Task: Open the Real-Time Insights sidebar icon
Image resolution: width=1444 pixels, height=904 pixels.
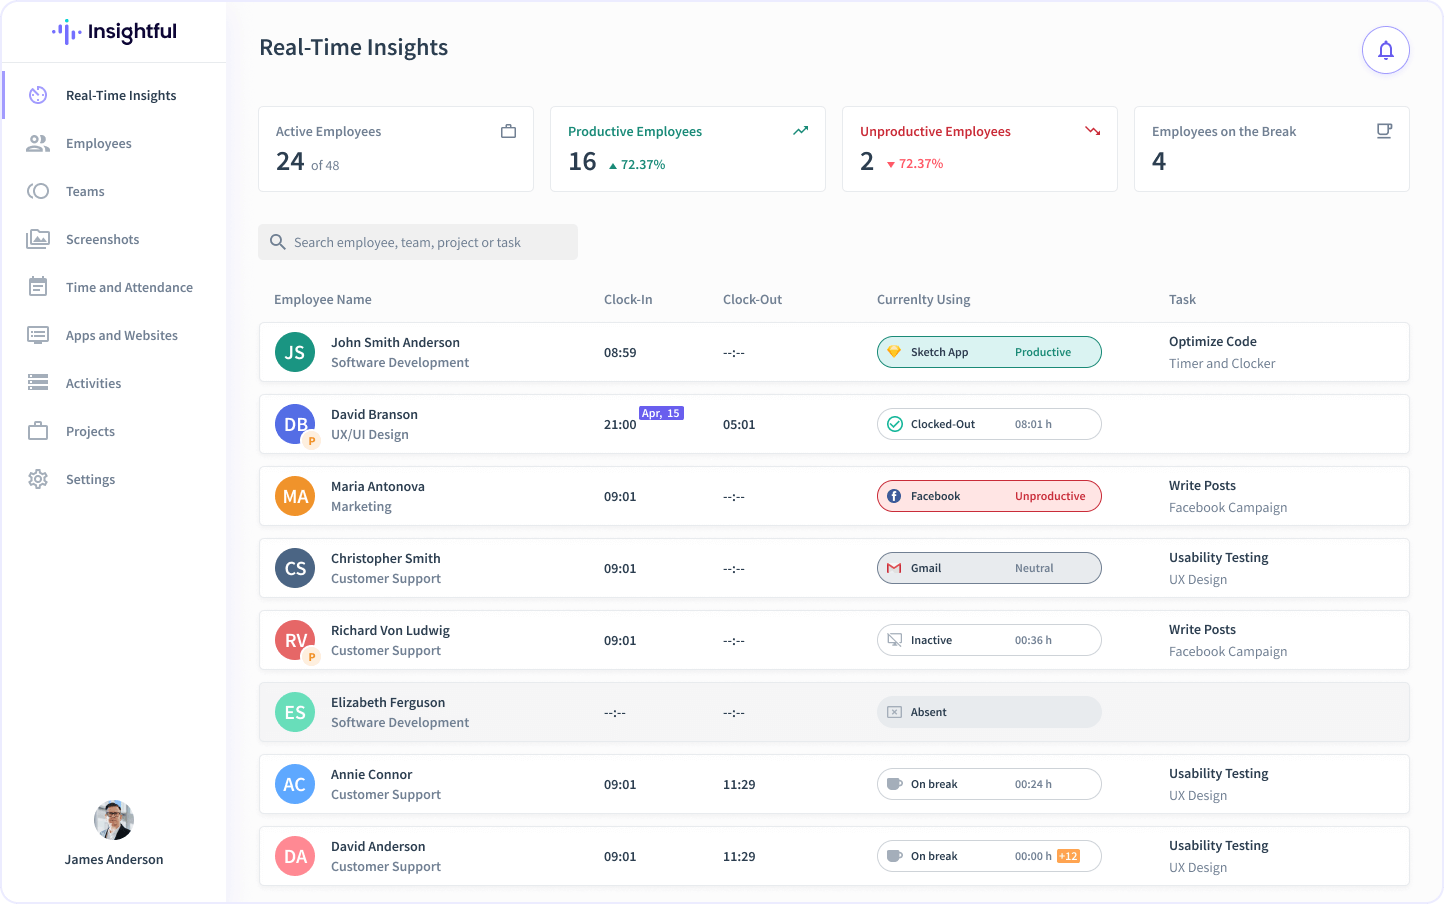Action: point(37,94)
